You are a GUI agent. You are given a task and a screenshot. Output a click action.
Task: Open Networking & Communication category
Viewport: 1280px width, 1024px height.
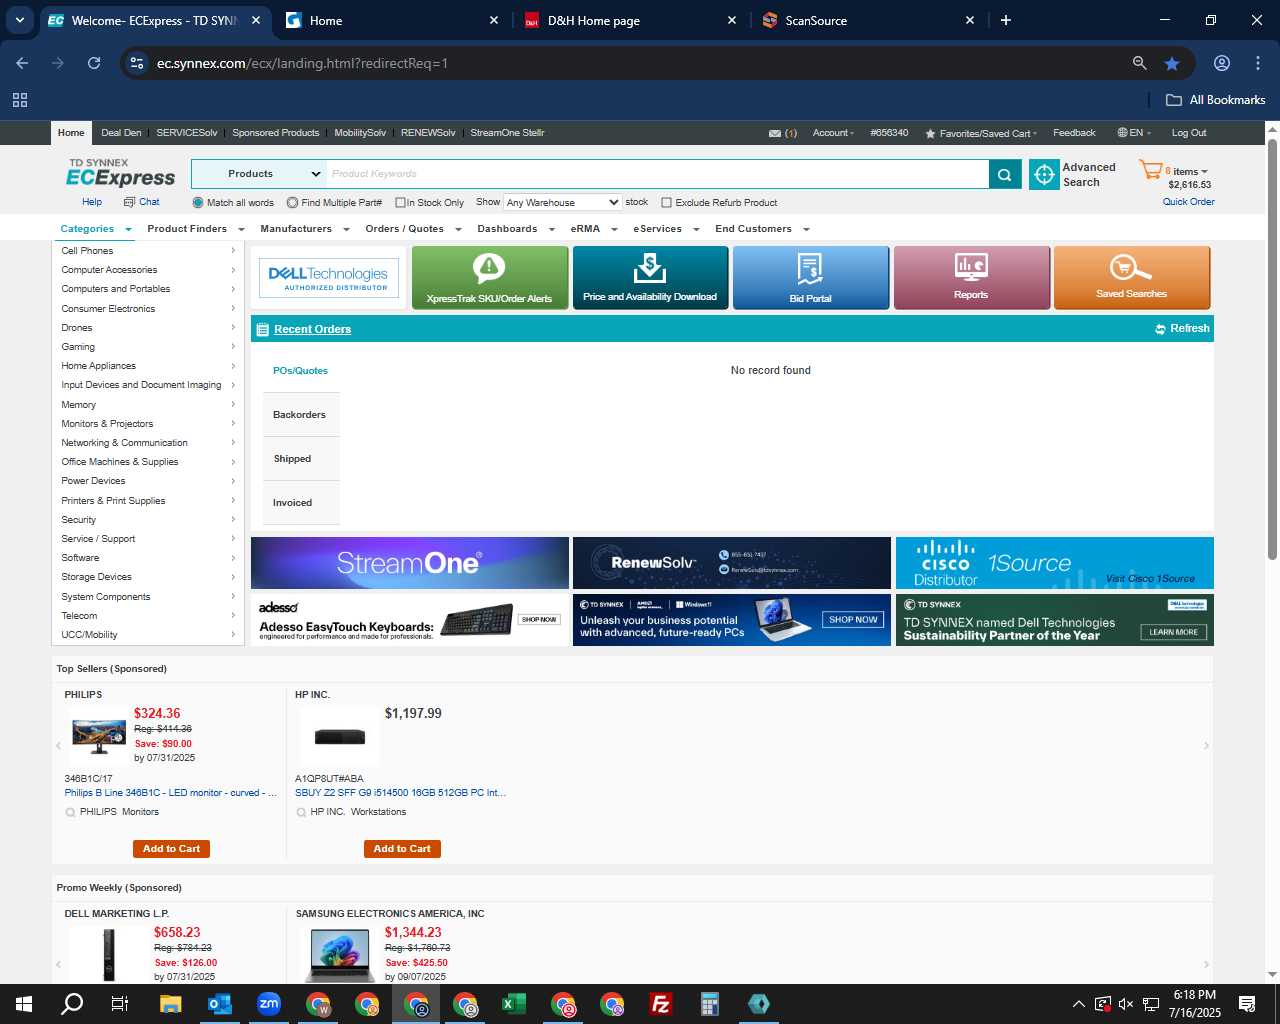(124, 443)
